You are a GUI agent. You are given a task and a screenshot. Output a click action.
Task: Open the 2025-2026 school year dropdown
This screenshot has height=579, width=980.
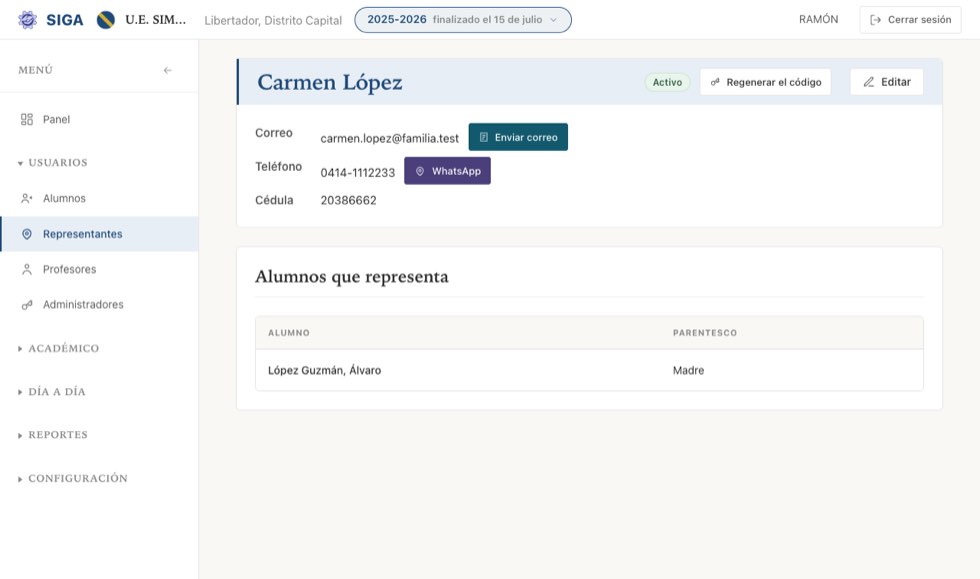point(463,20)
